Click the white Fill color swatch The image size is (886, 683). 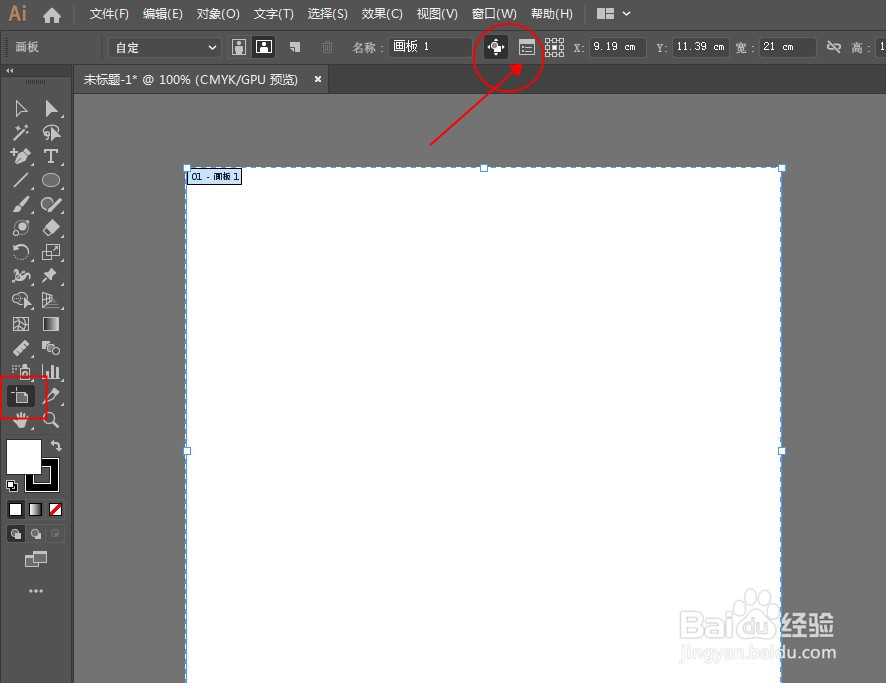coord(23,456)
